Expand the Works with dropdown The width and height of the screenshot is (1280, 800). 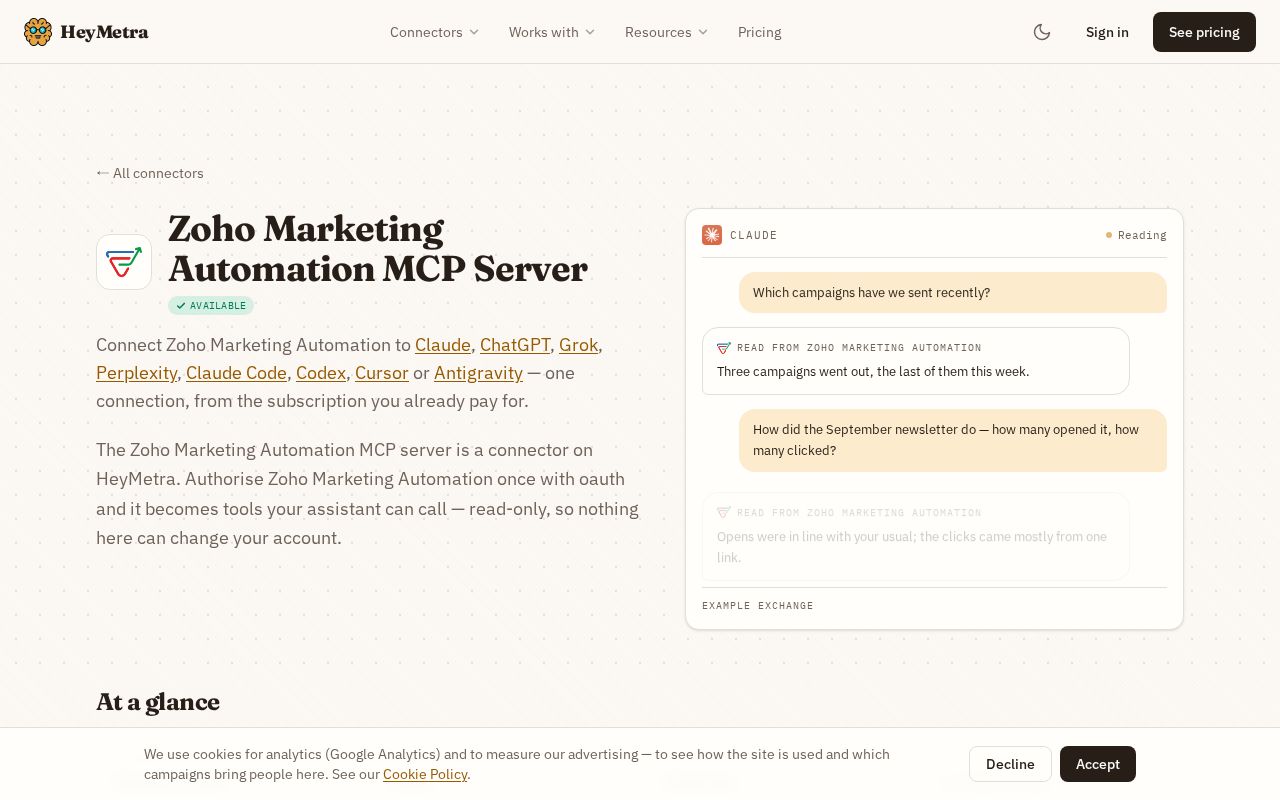(x=552, y=32)
